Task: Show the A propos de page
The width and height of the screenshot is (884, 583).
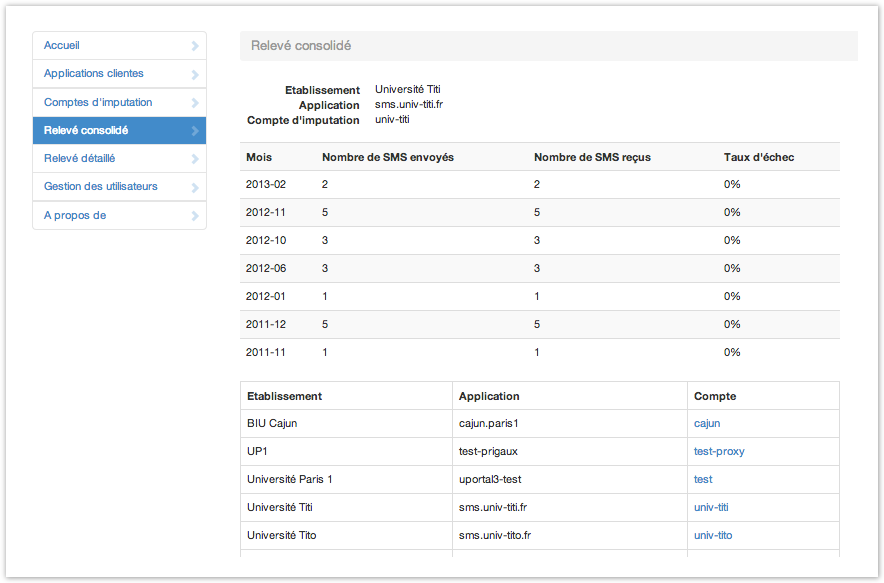Action: [x=75, y=216]
